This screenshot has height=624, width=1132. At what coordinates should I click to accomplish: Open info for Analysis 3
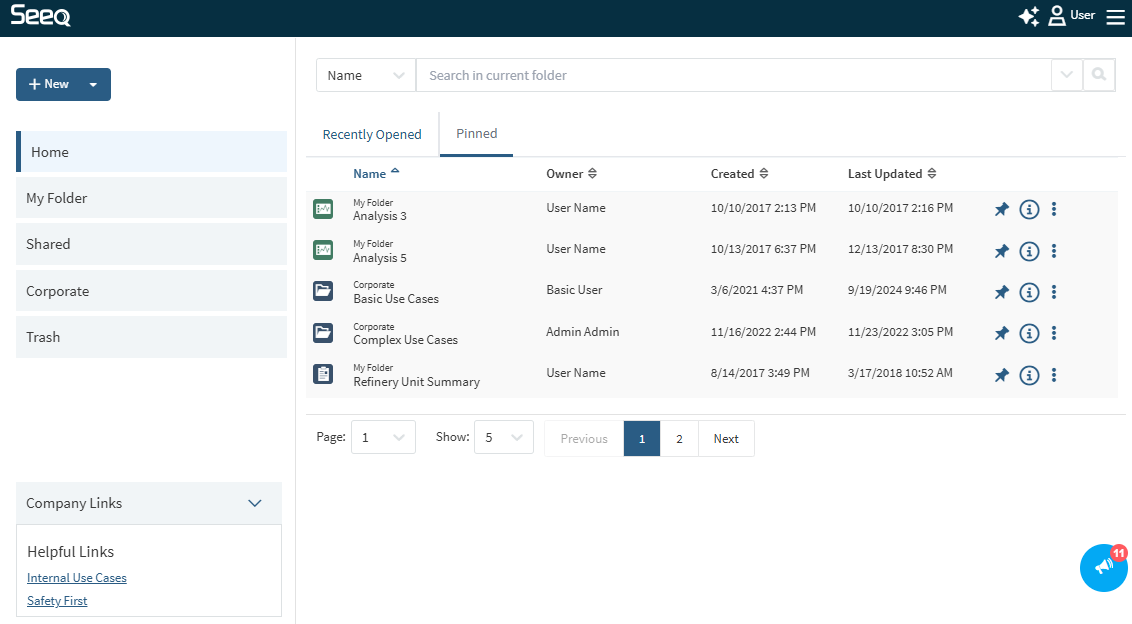click(1029, 209)
